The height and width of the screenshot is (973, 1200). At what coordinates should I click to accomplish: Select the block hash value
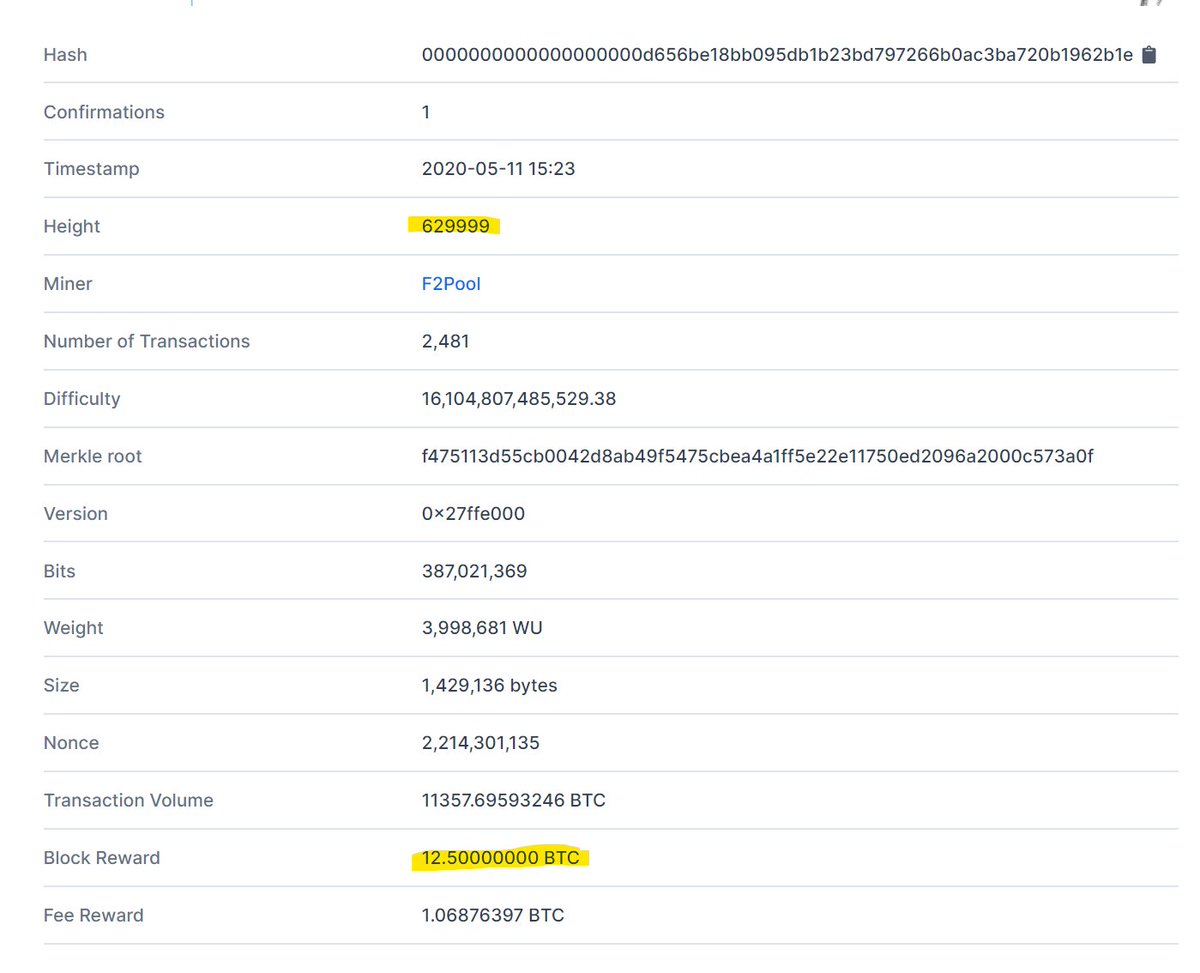tap(778, 55)
